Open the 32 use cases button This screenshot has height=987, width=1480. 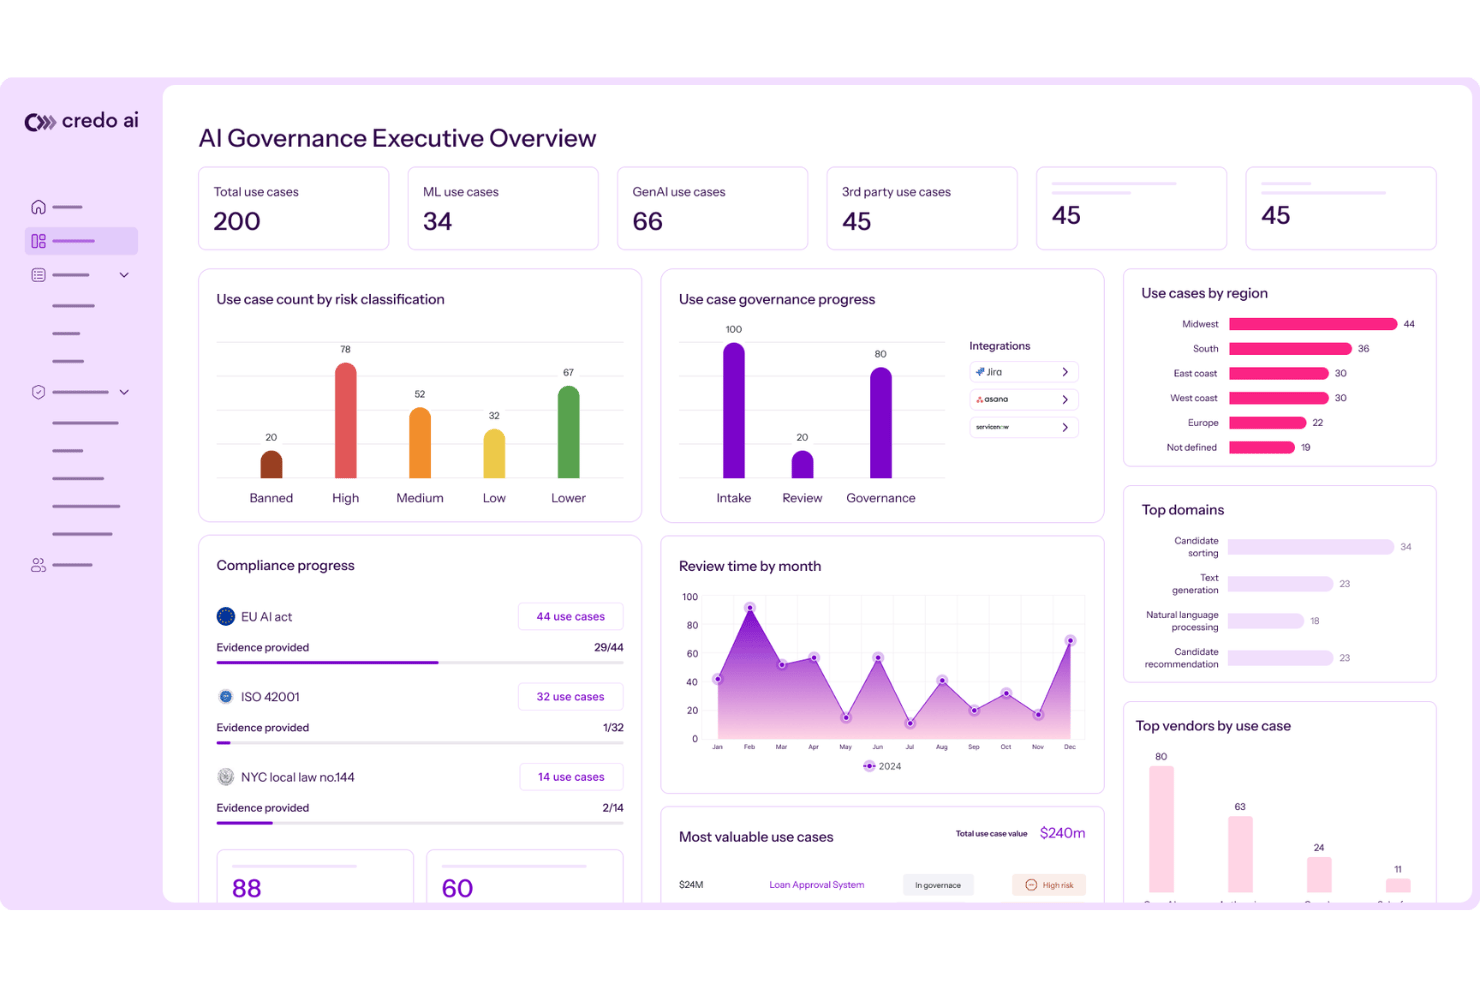point(571,697)
